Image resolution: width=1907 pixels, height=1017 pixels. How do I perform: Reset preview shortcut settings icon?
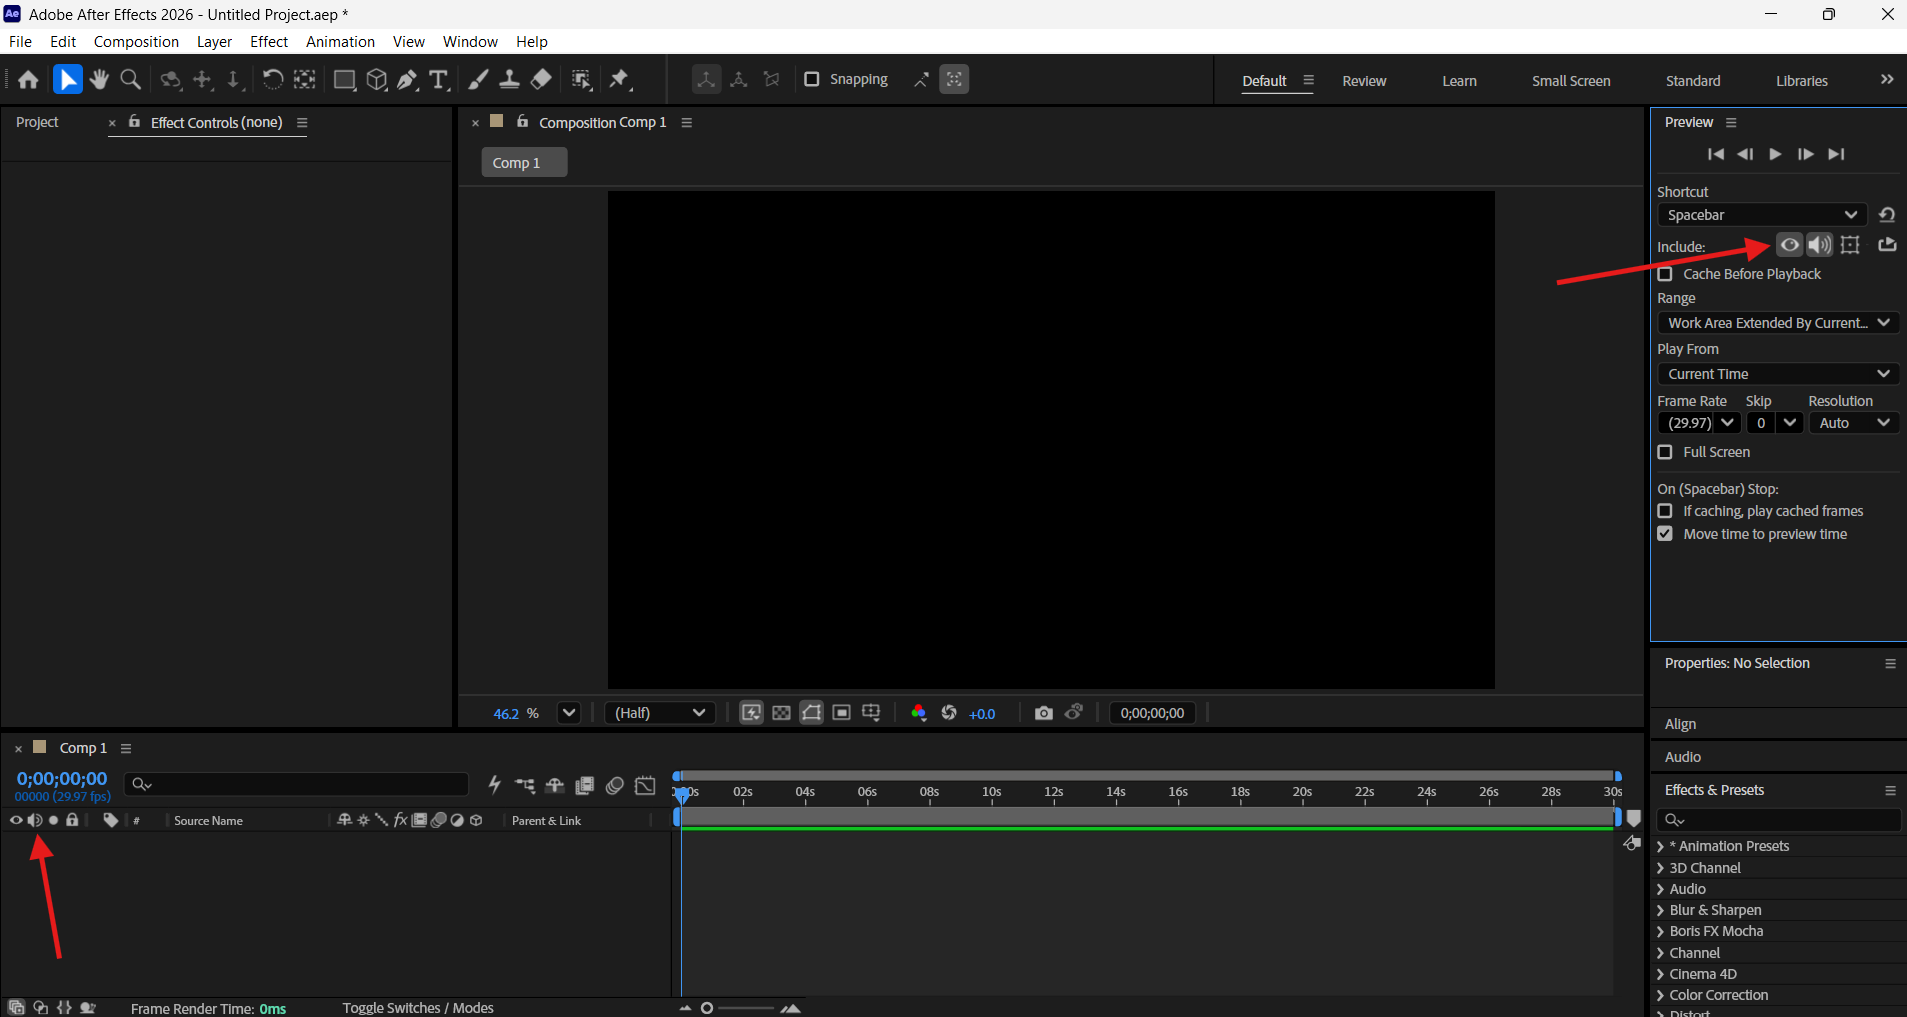[x=1886, y=215]
